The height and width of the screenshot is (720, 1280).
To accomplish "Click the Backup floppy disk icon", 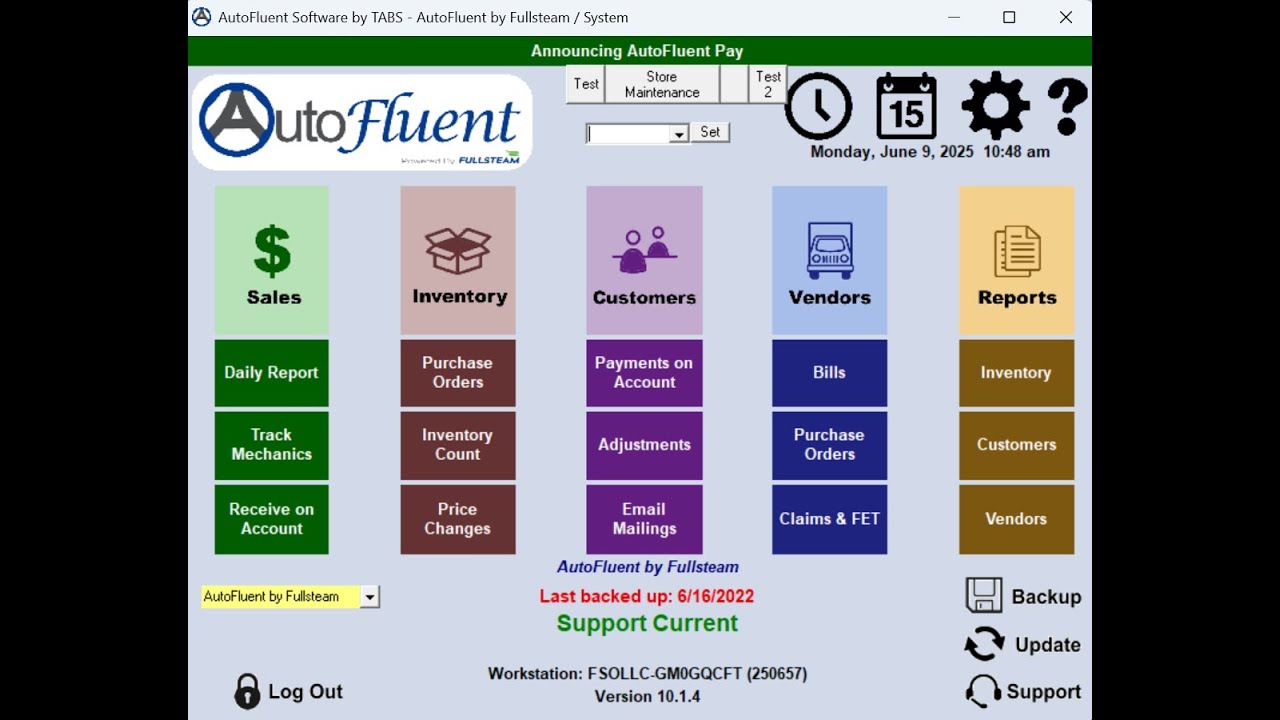I will point(984,595).
